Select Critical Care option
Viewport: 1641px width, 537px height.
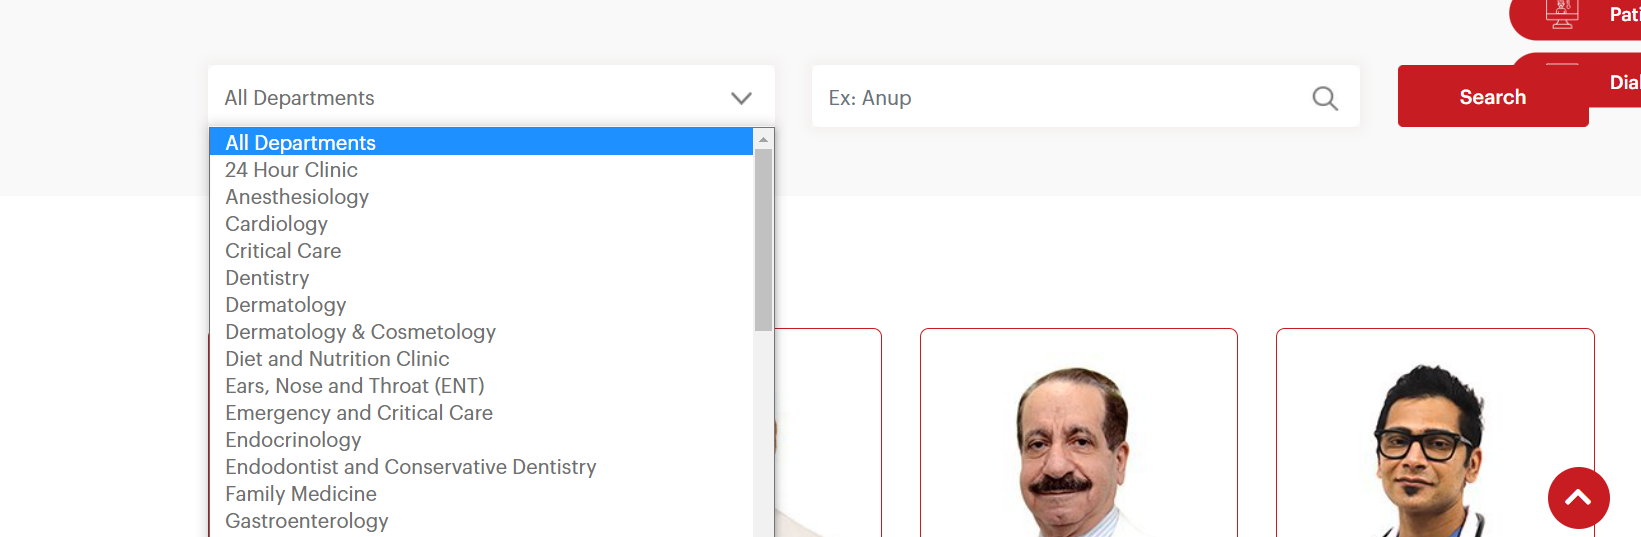tap(481, 250)
